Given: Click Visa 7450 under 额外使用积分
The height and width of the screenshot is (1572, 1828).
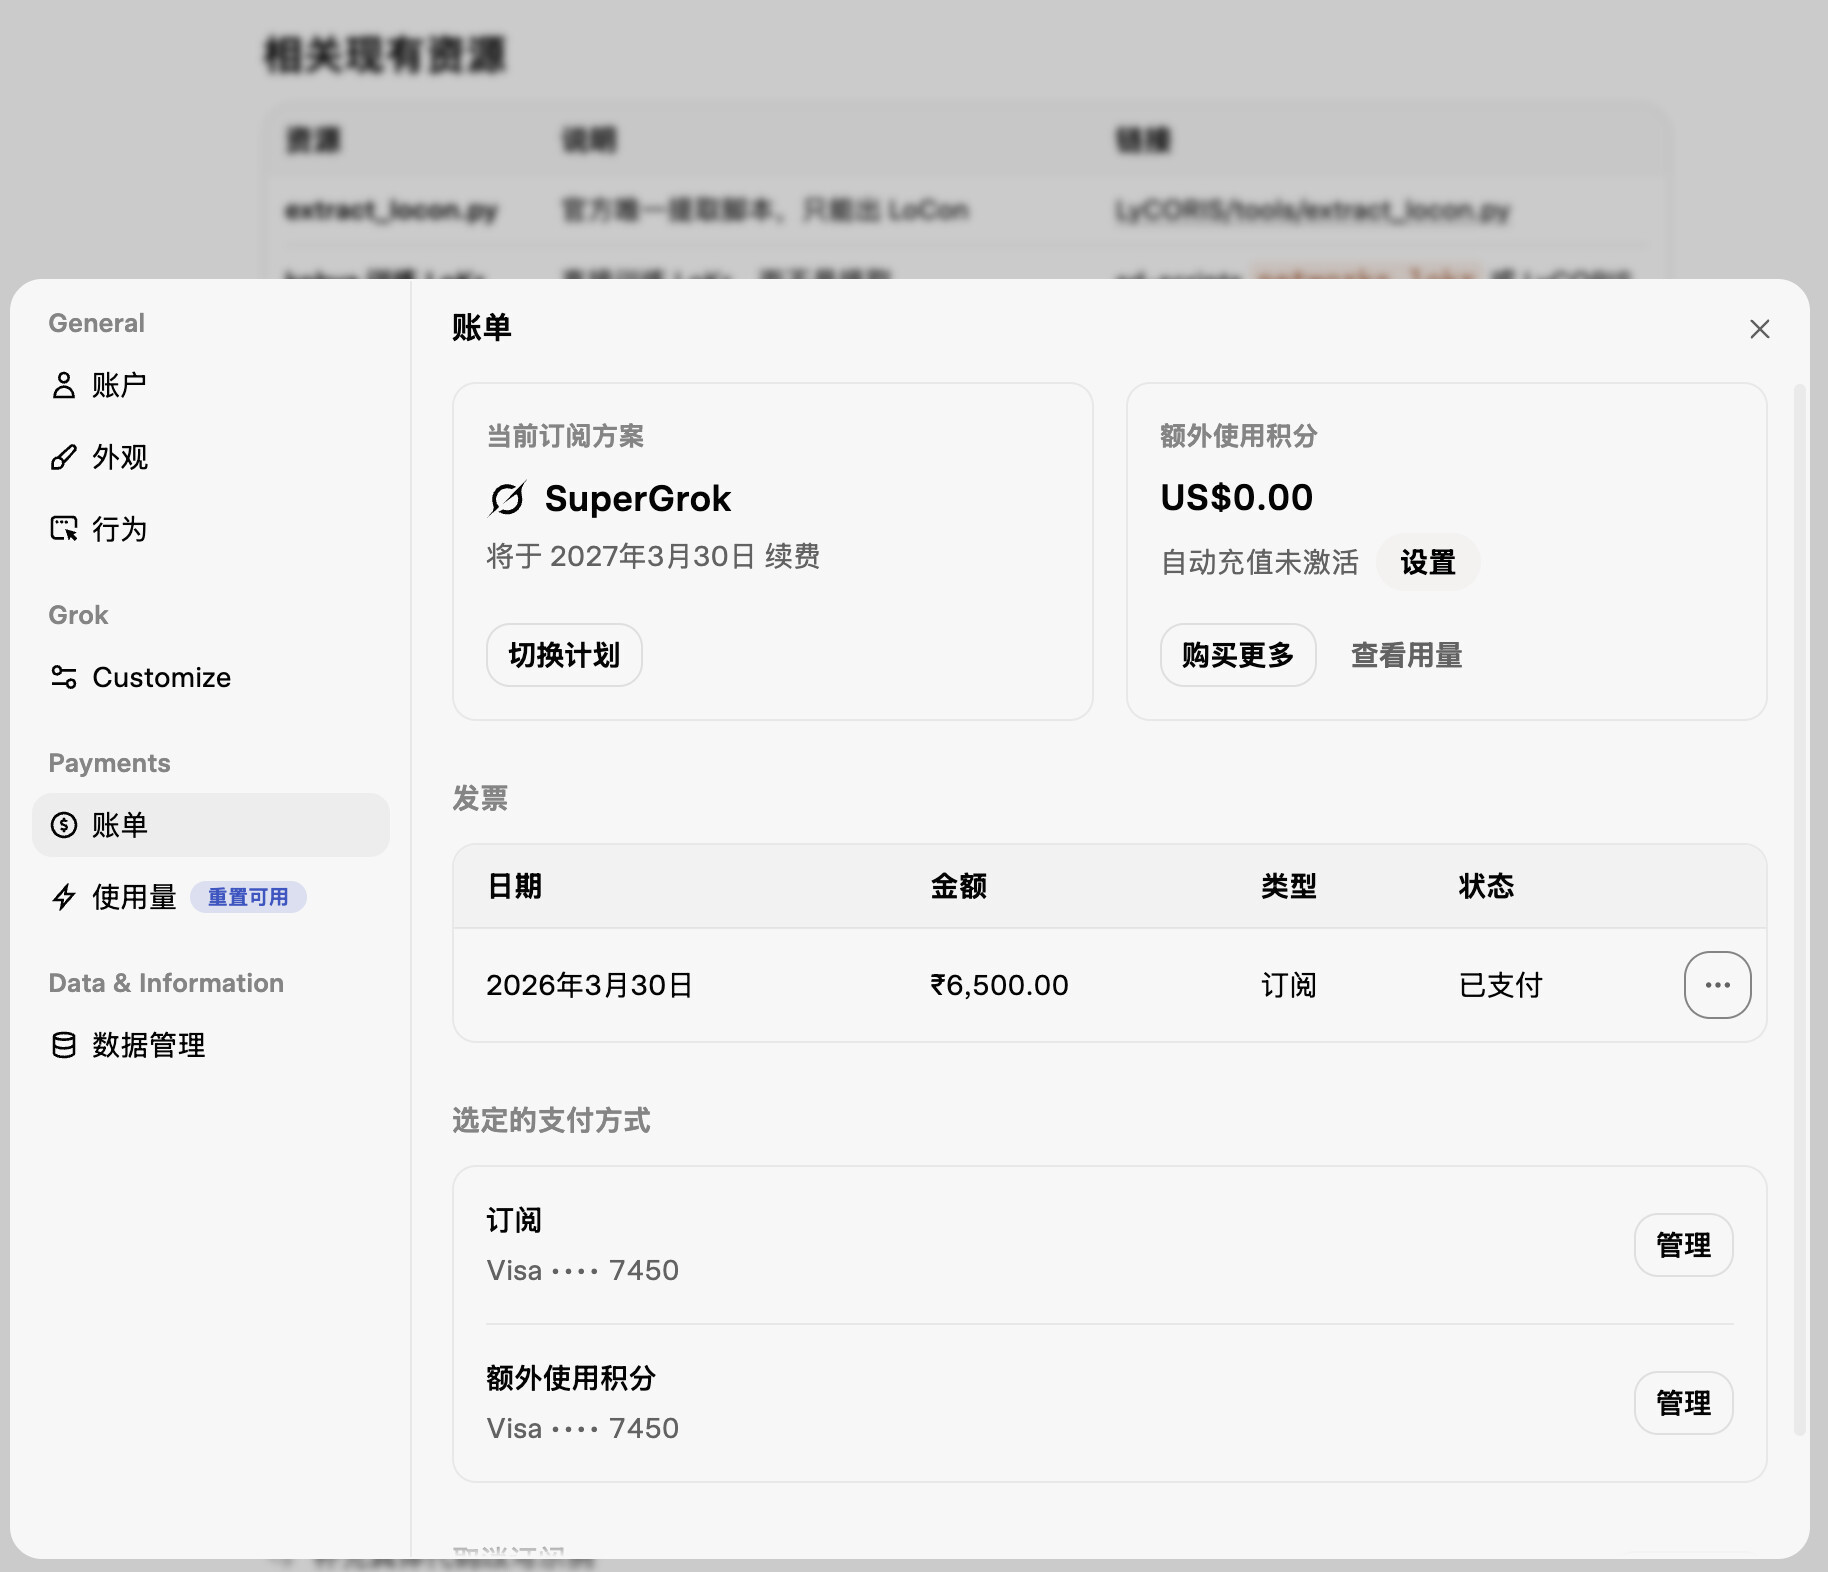Looking at the screenshot, I should click(x=583, y=1428).
